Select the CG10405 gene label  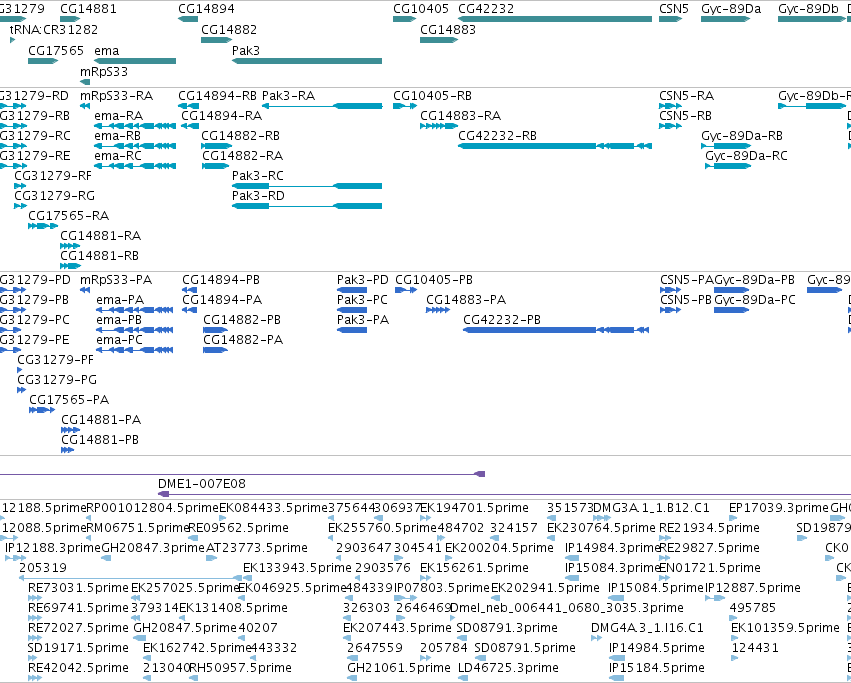[x=421, y=9]
